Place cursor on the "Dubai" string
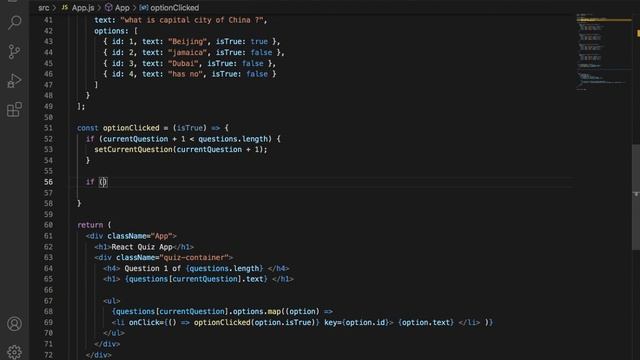 pos(183,63)
